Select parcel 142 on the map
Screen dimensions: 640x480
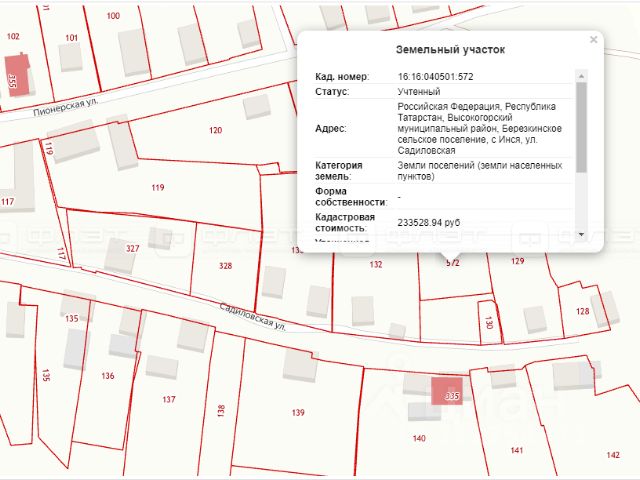coord(613,455)
